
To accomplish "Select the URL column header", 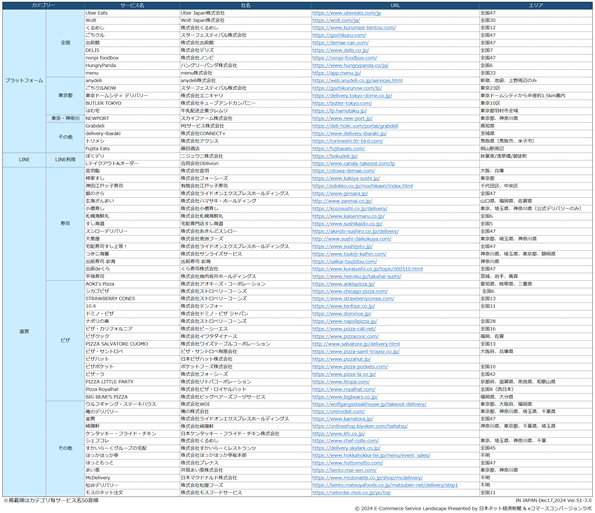I will [395, 6].
